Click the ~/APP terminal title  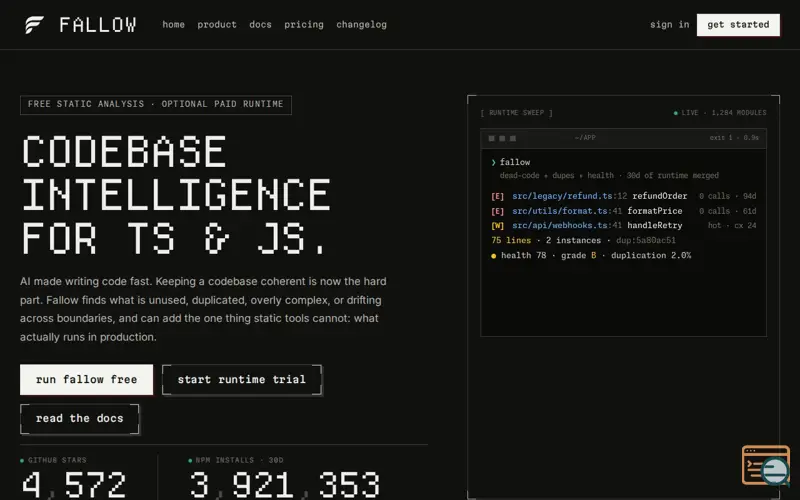585,138
